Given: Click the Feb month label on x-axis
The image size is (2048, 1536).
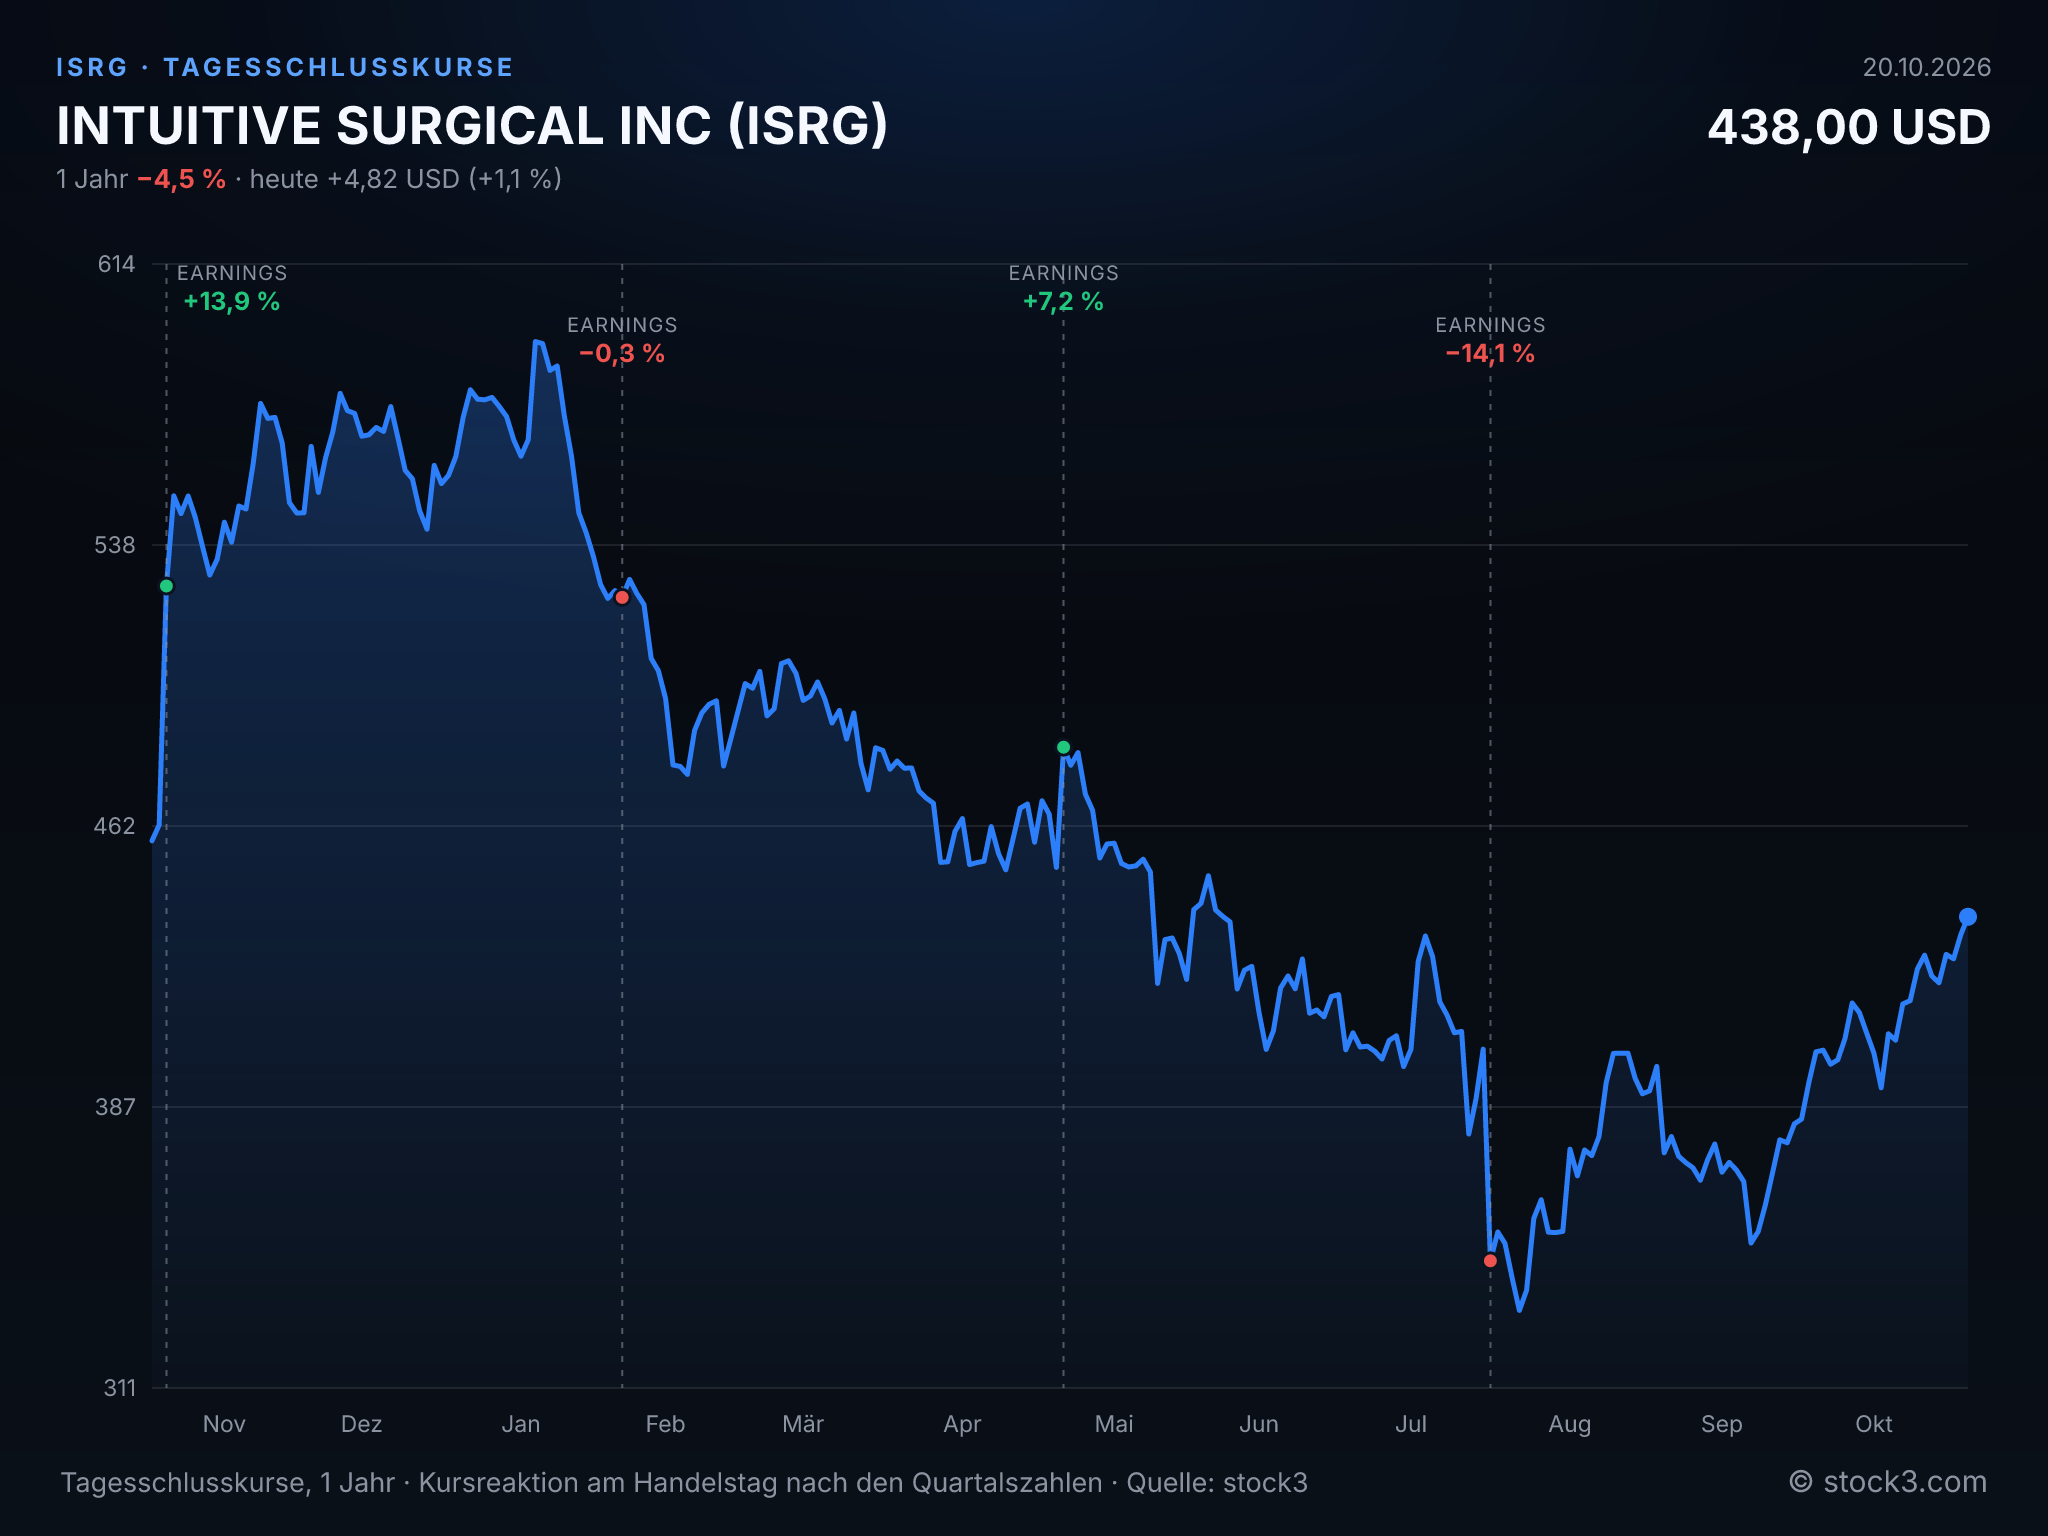Looking at the screenshot, I should tap(665, 1424).
